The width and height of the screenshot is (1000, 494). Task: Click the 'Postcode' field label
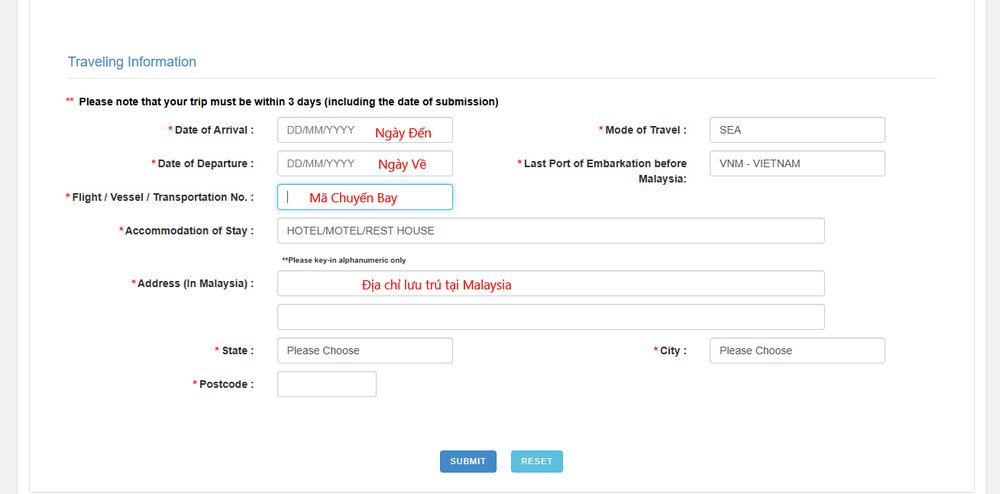pos(225,384)
